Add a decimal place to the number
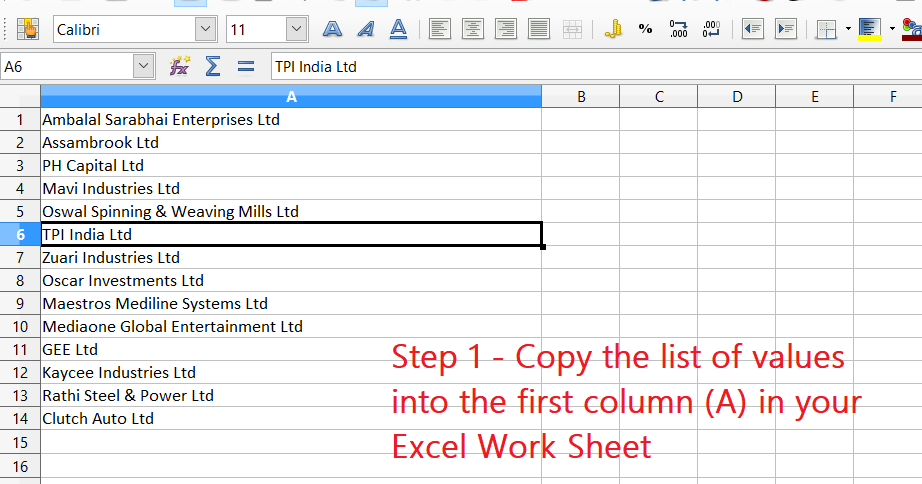922x484 pixels. coord(679,29)
